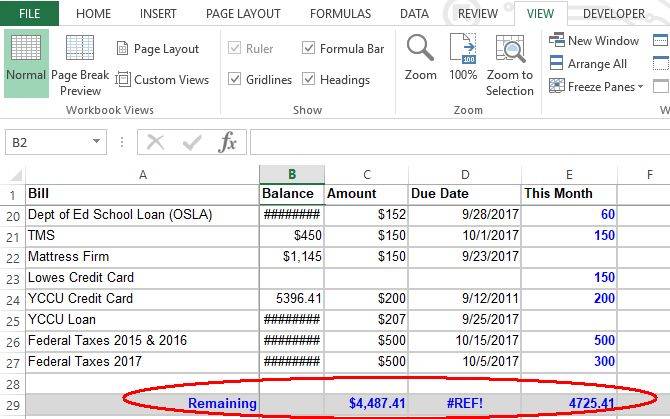Screen dimensions: 670x419
Task: Select the 'Lowes Credit Card' cell
Action: click(x=142, y=278)
